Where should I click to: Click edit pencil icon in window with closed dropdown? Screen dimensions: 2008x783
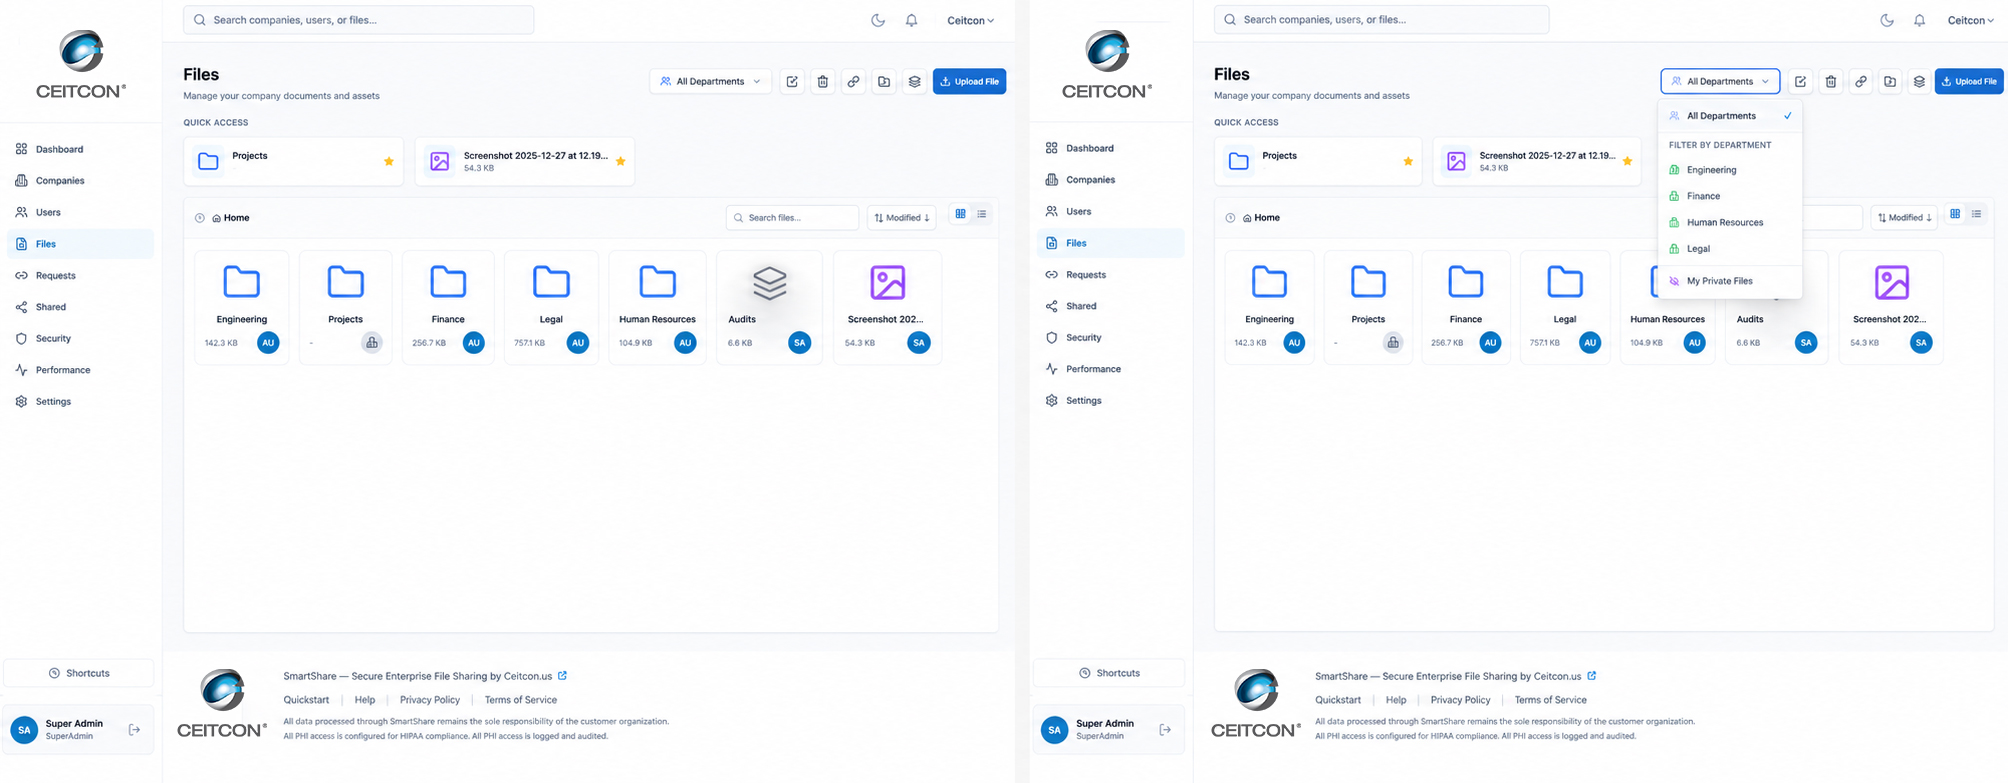click(x=792, y=82)
